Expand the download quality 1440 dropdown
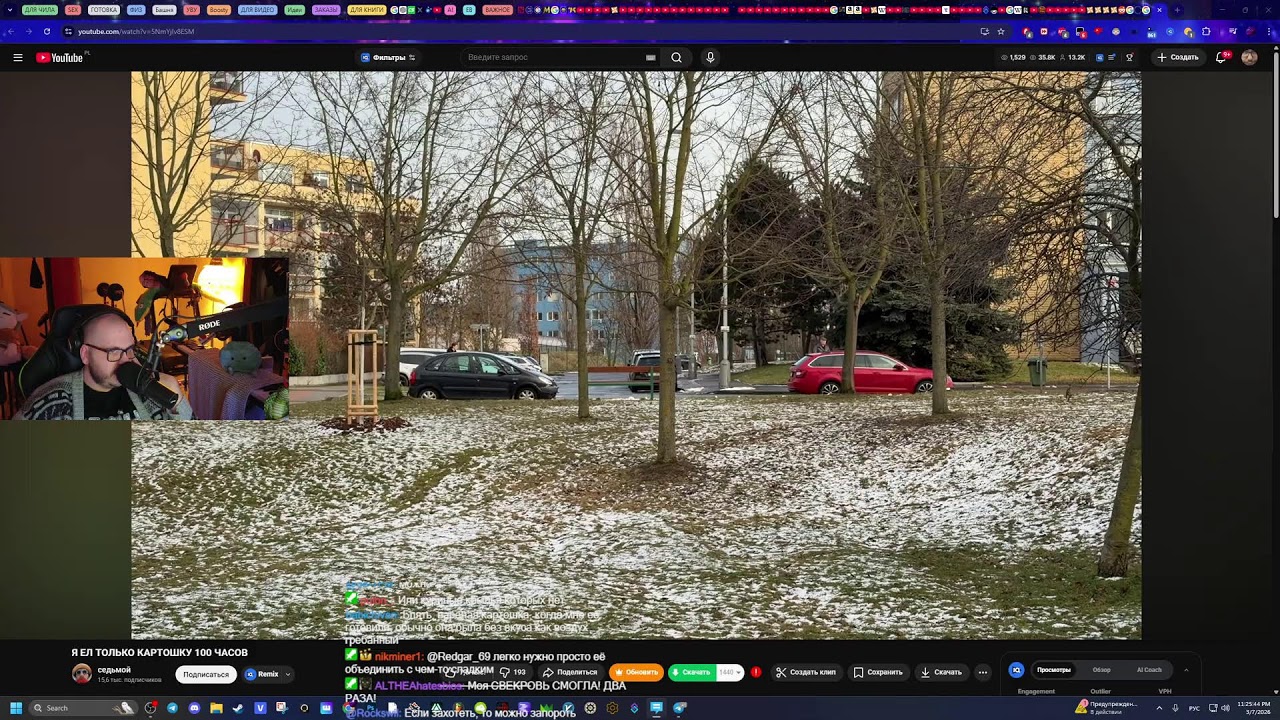This screenshot has width=1280, height=720. 730,672
